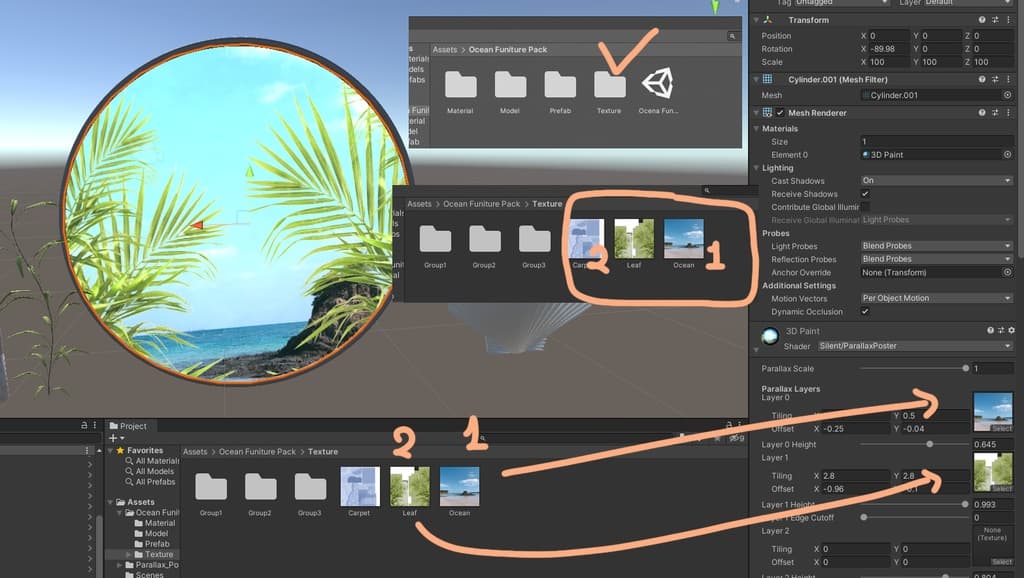Open Reflection Probes dropdown
1024x578 pixels.
coord(936,259)
